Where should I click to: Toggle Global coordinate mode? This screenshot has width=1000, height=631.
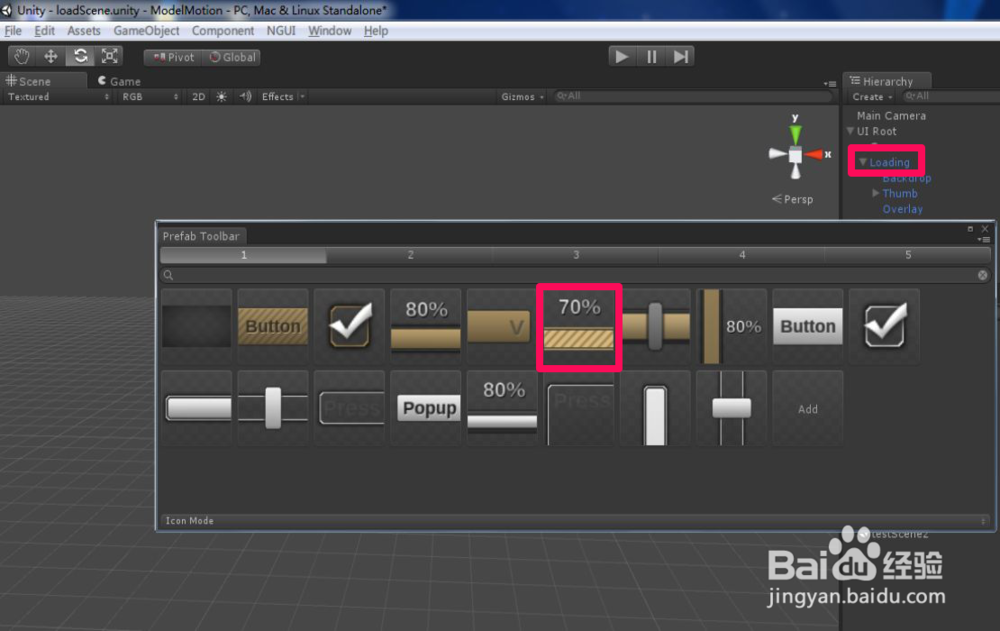coord(232,57)
